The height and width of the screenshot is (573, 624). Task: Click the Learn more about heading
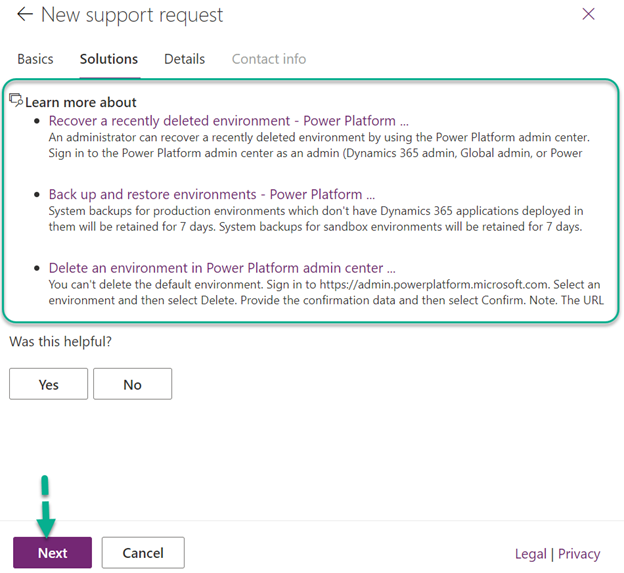pyautogui.click(x=80, y=102)
